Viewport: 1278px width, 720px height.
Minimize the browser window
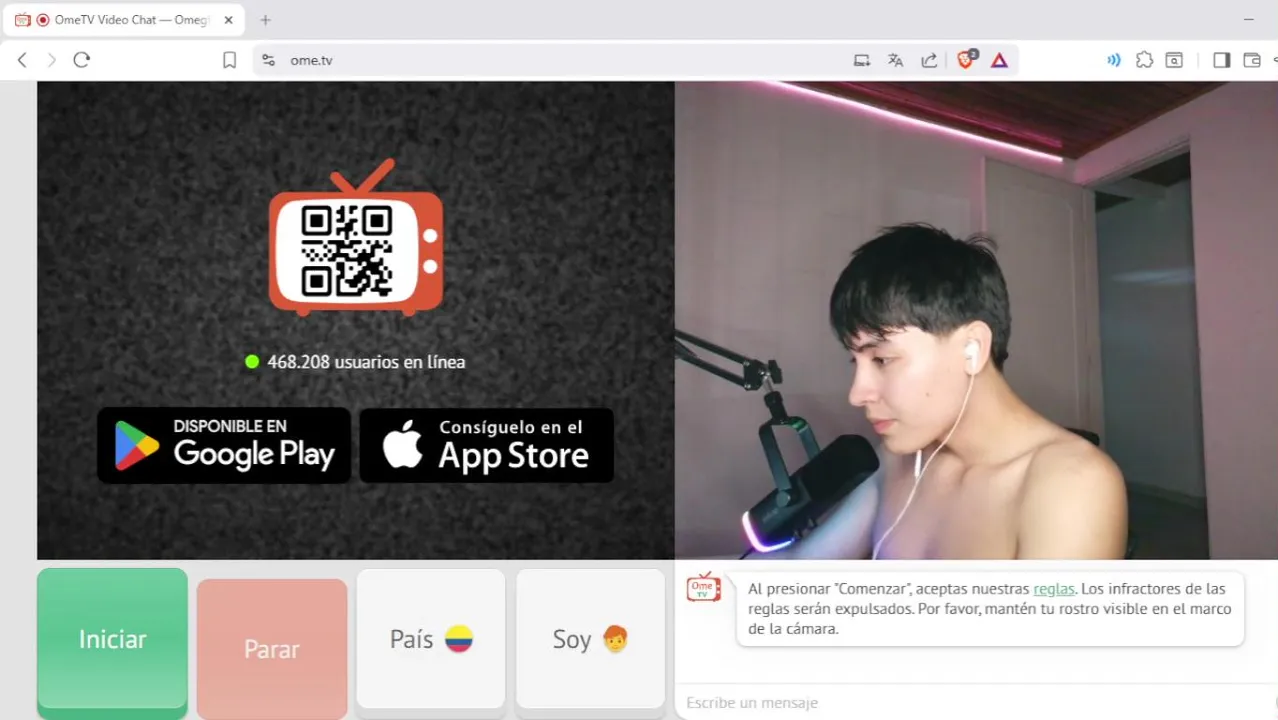(x=1248, y=20)
